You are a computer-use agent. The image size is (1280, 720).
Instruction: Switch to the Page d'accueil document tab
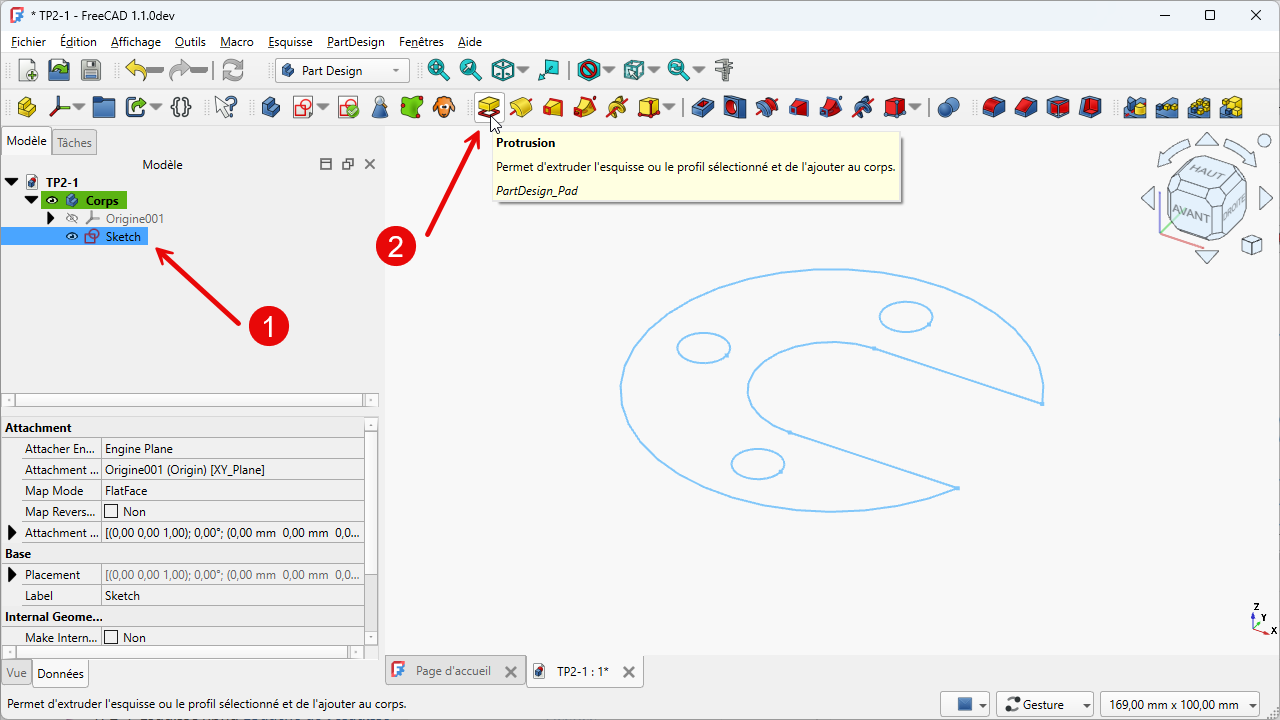453,671
